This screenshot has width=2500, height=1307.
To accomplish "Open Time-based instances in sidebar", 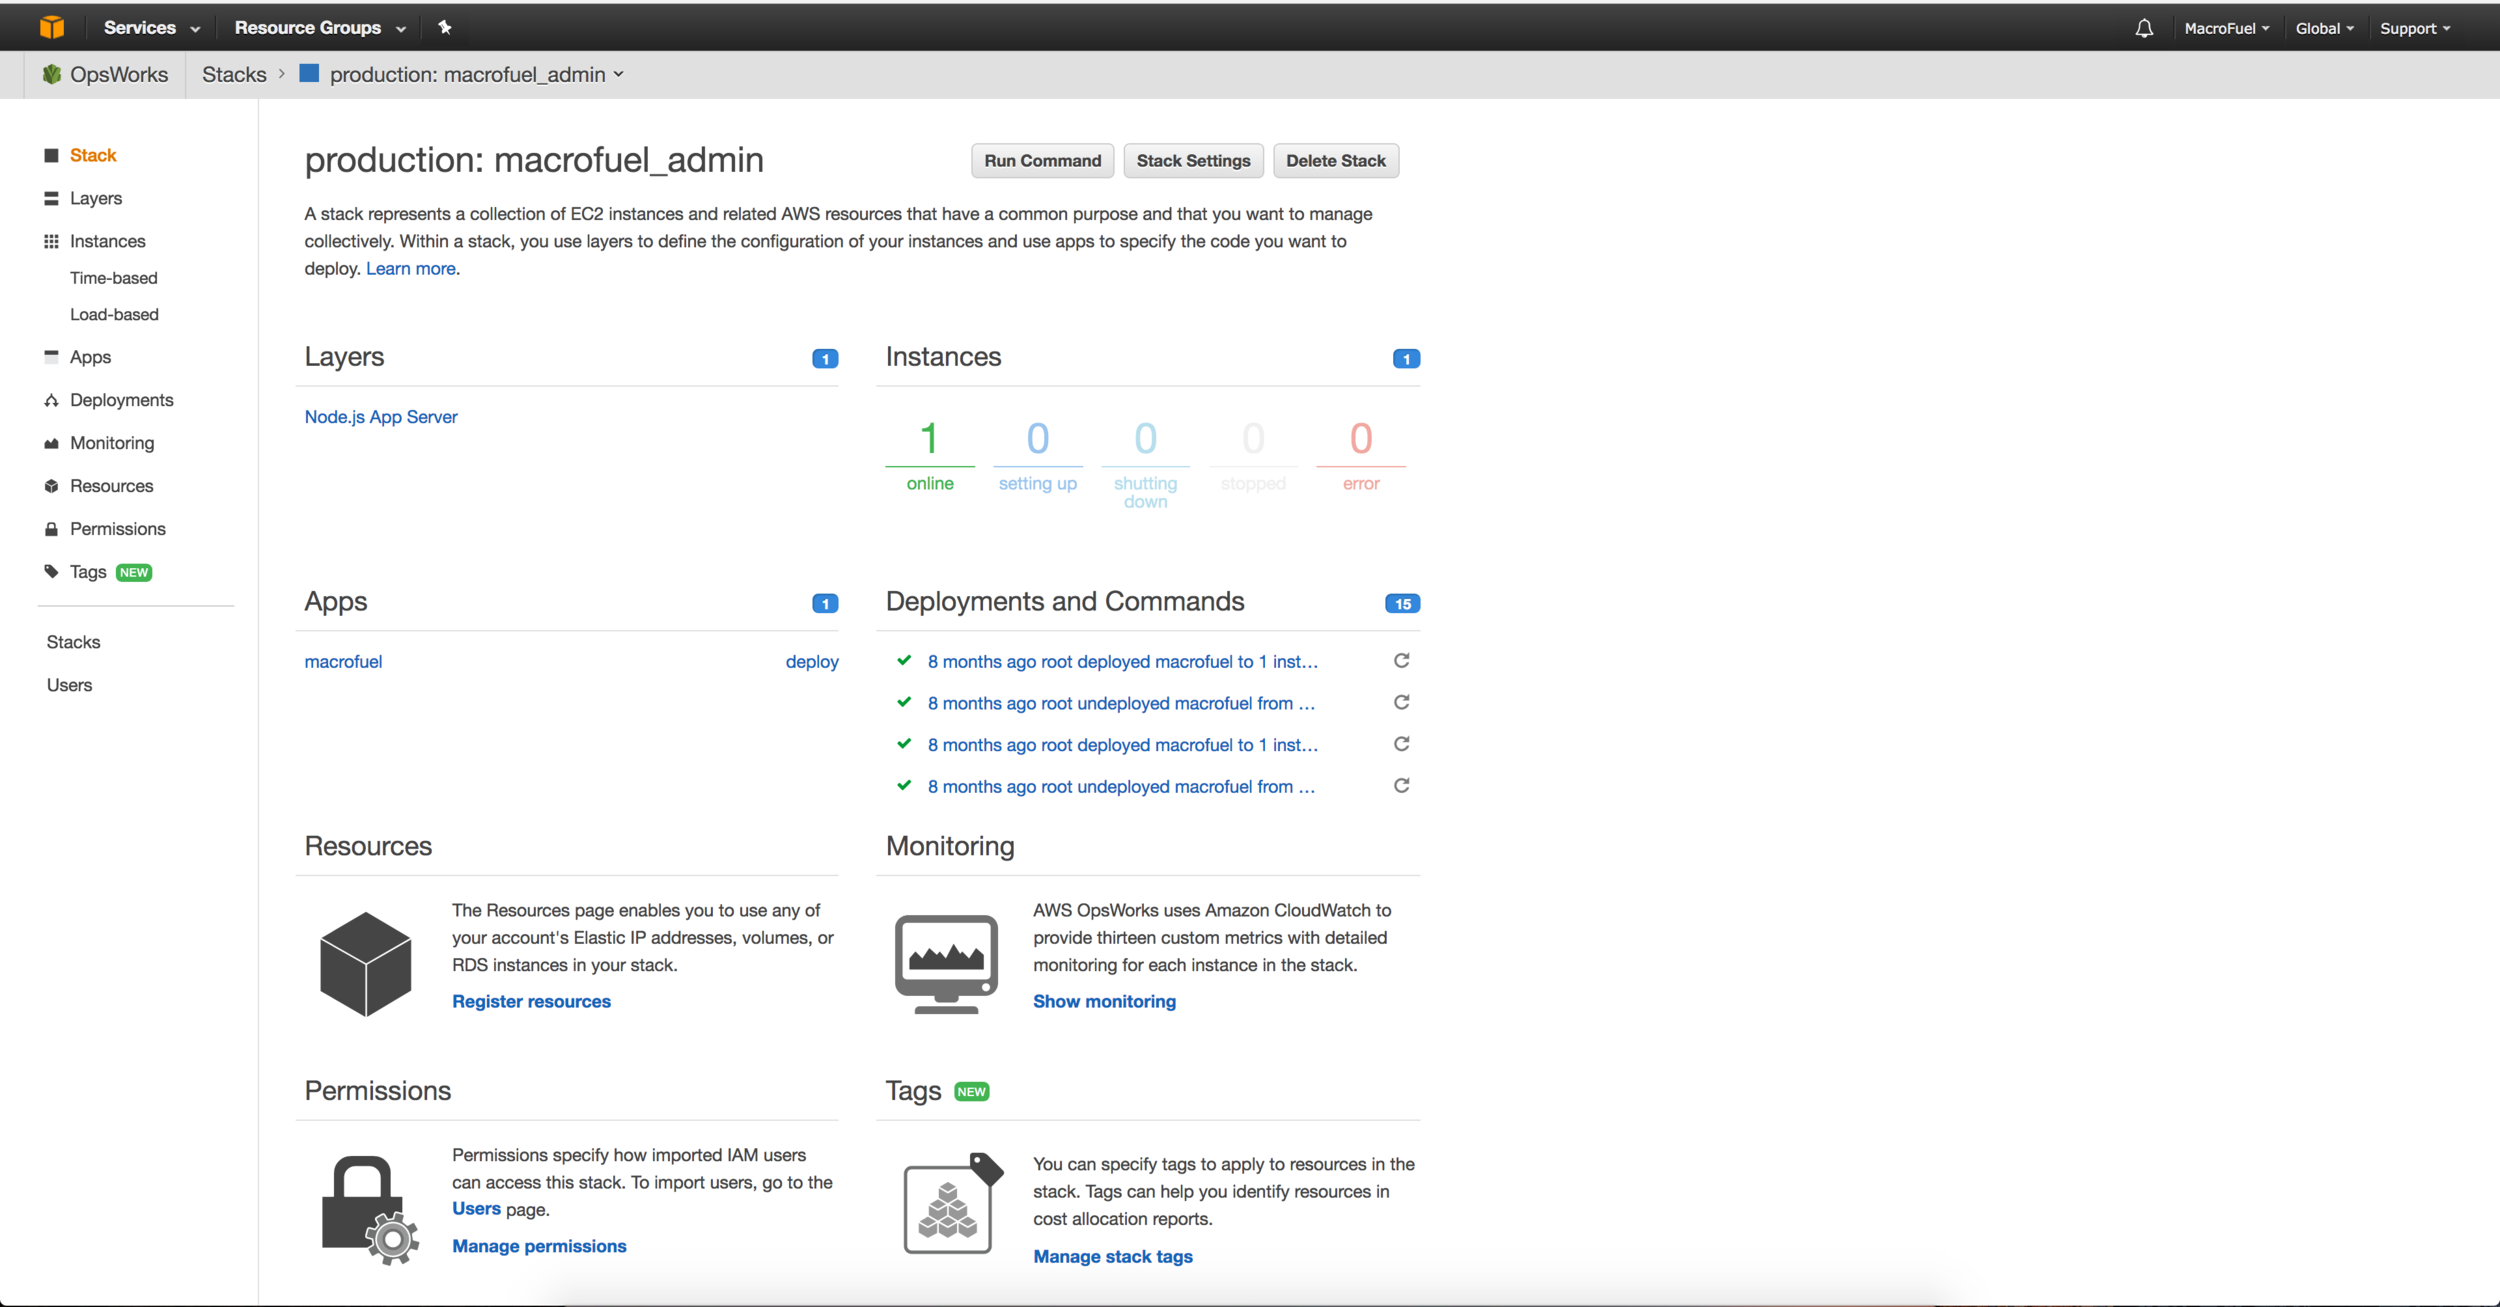I will tap(114, 278).
